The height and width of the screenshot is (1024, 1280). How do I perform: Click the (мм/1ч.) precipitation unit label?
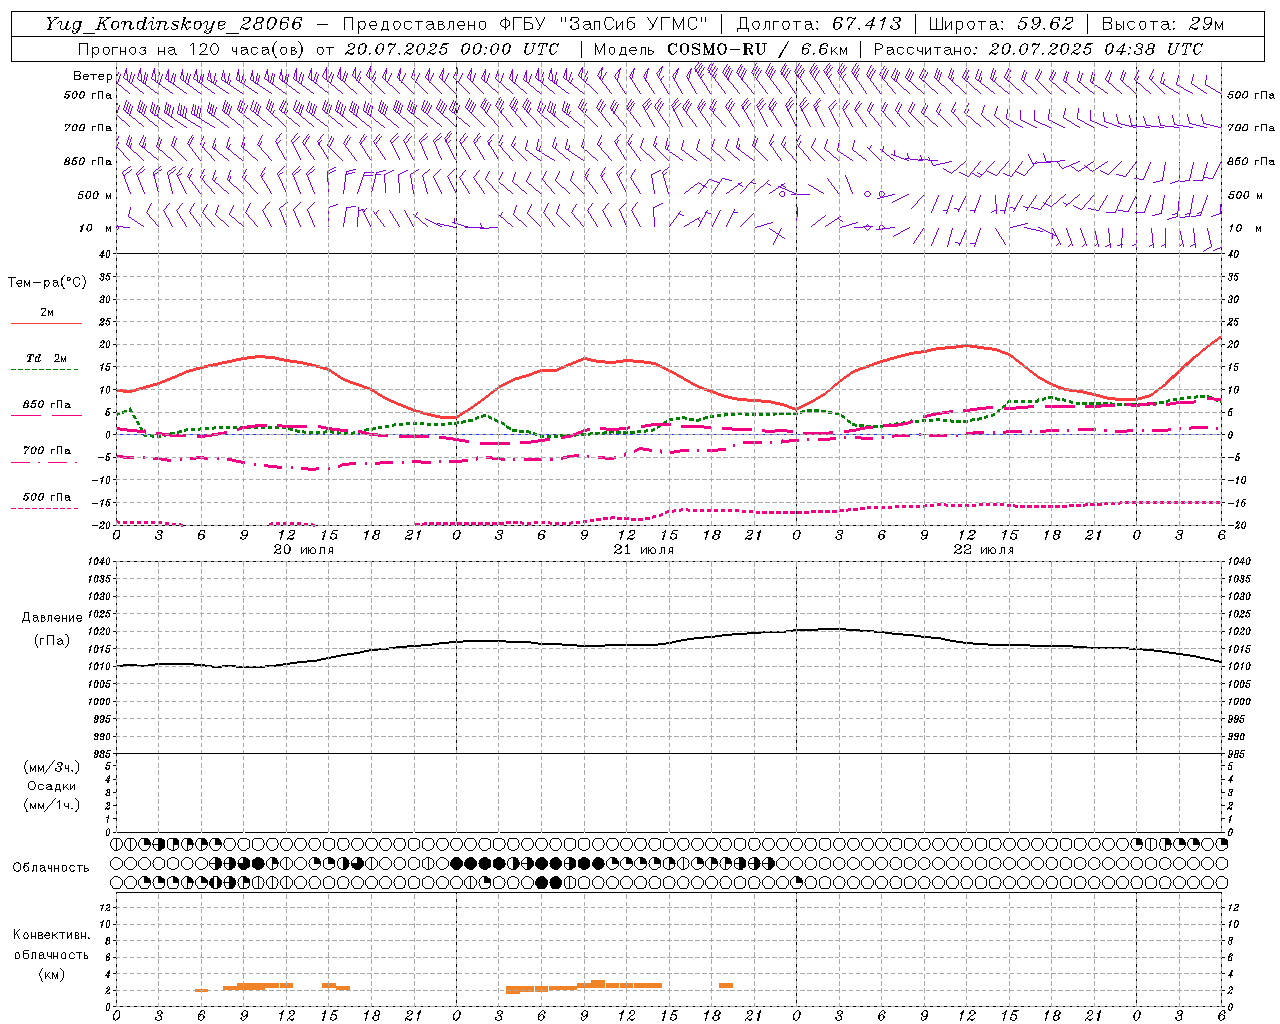coord(52,805)
